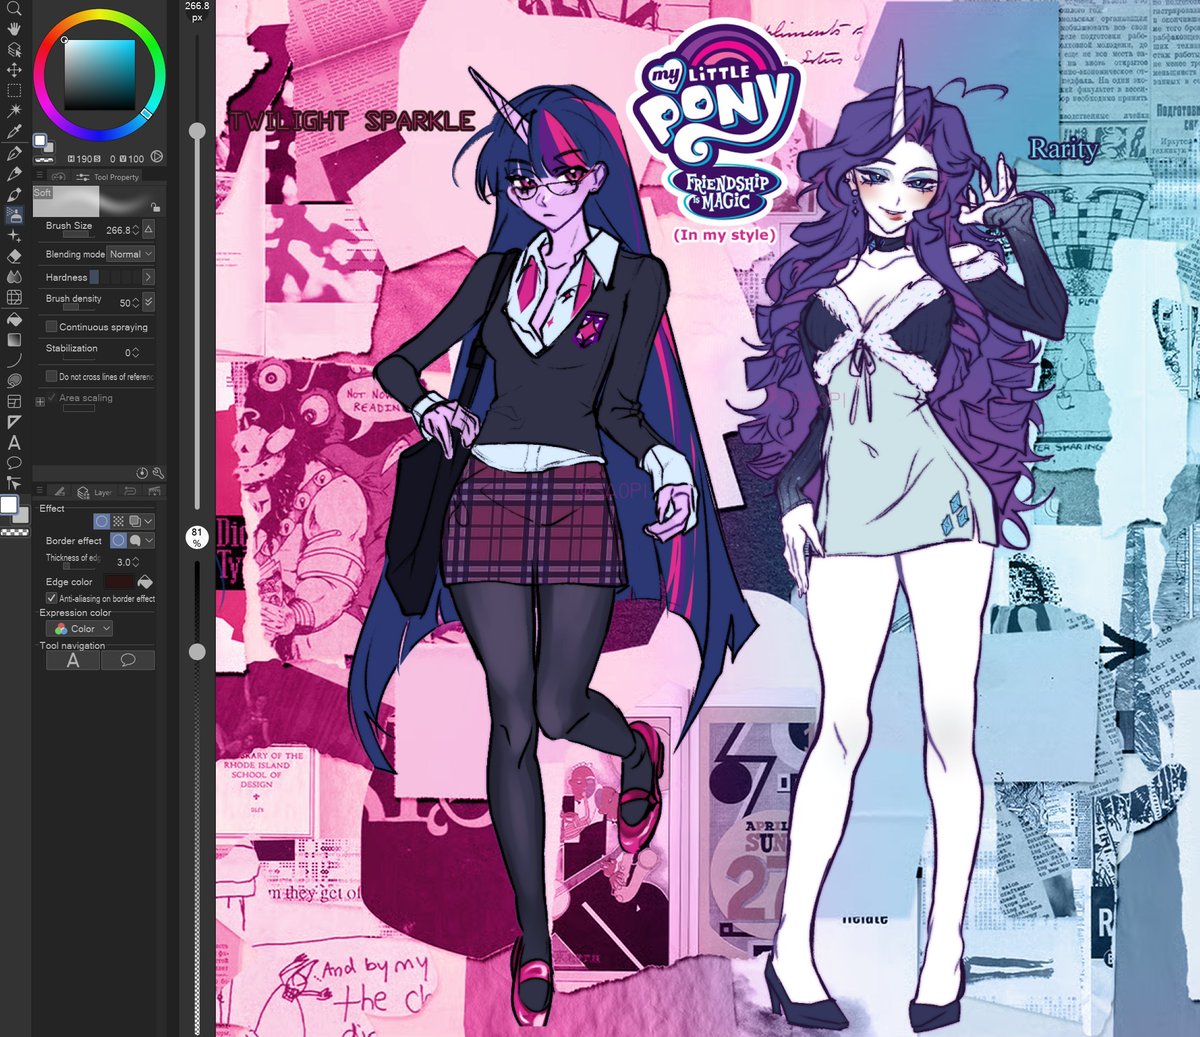Screen dimensions: 1200x1037
Task: Switch to tab left of Tool Property
Action: 58,177
